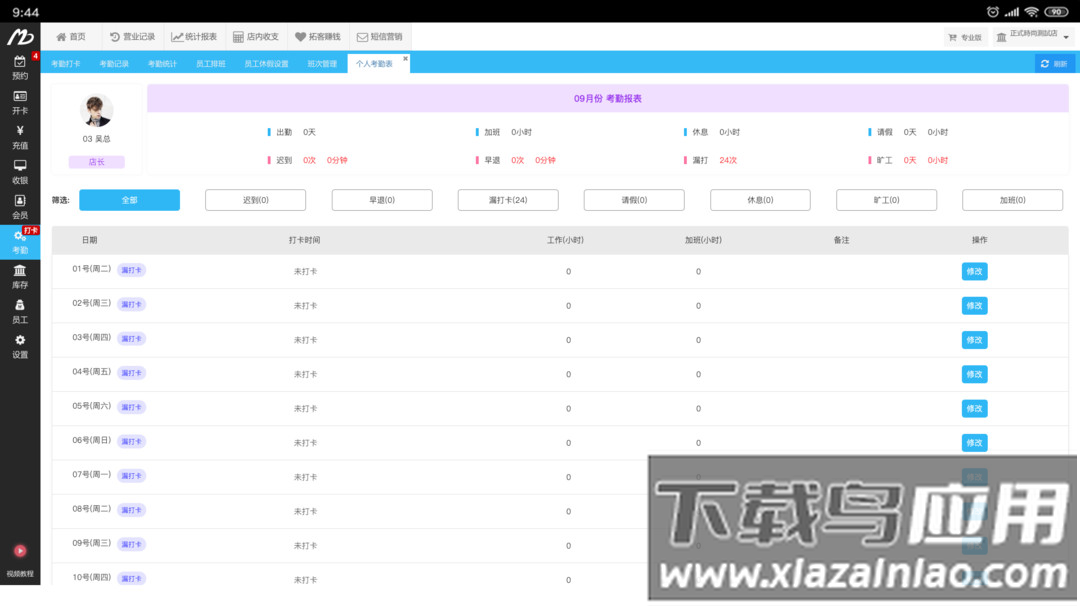Open the 营业记录 menu item
The height and width of the screenshot is (607, 1080).
point(131,36)
